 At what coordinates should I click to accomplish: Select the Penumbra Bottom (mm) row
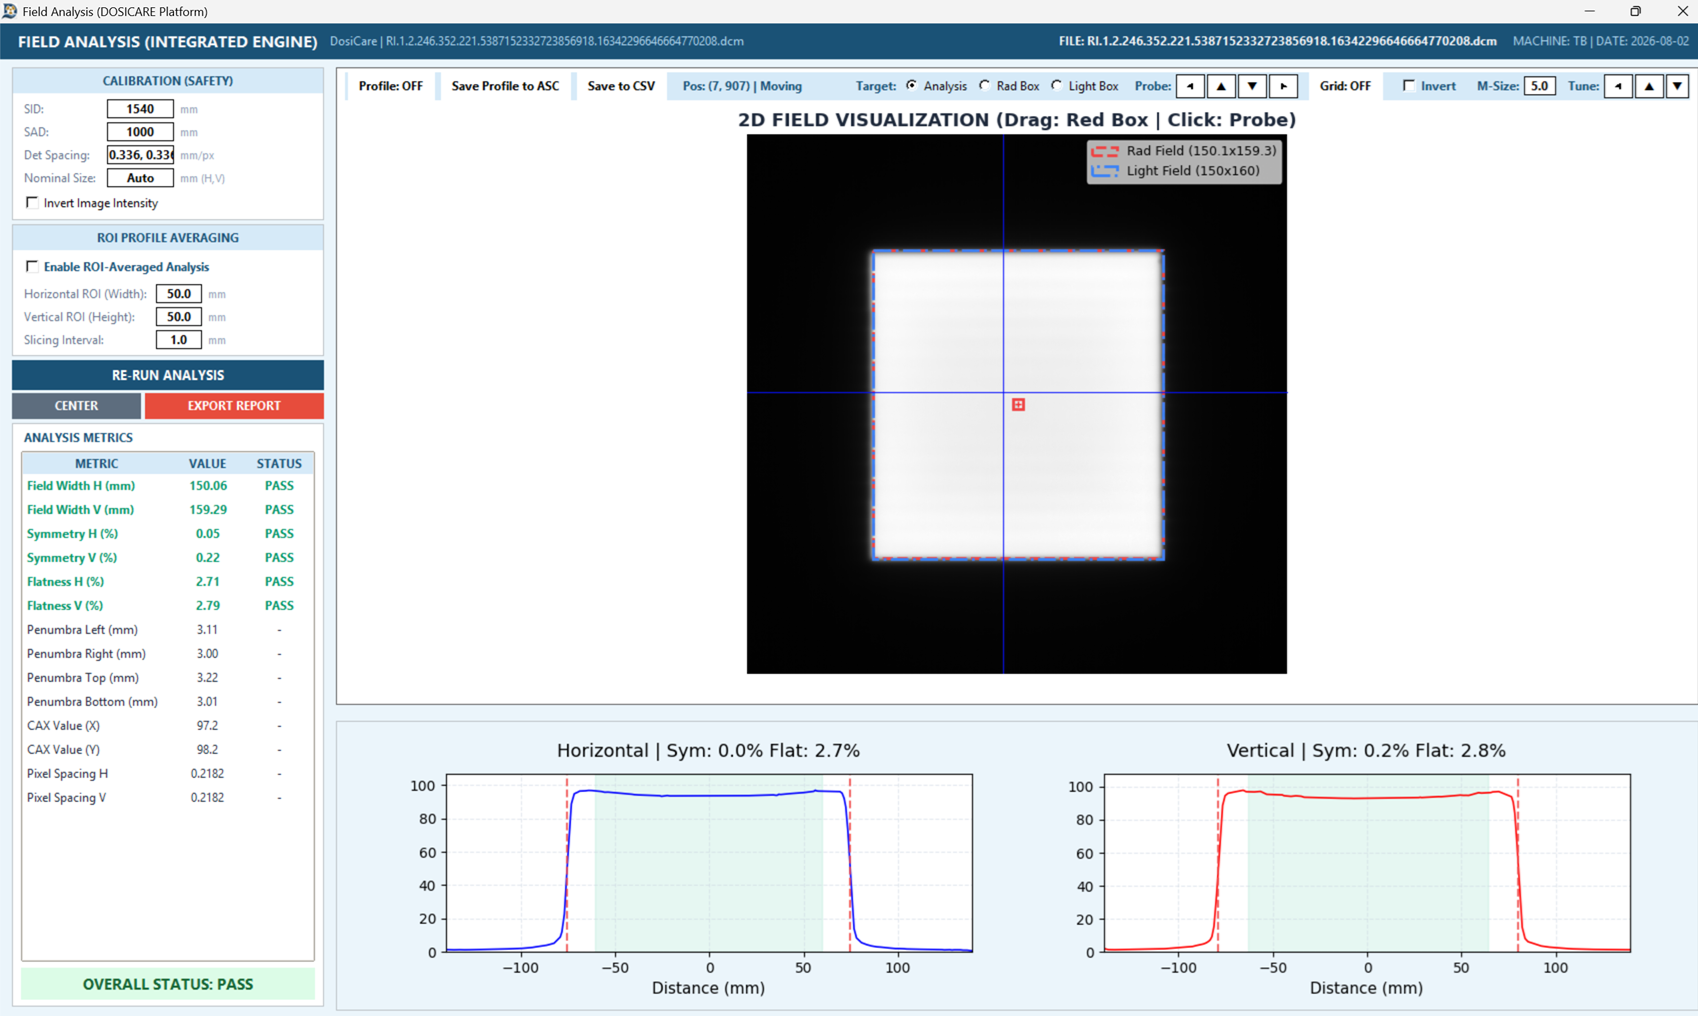[168, 702]
